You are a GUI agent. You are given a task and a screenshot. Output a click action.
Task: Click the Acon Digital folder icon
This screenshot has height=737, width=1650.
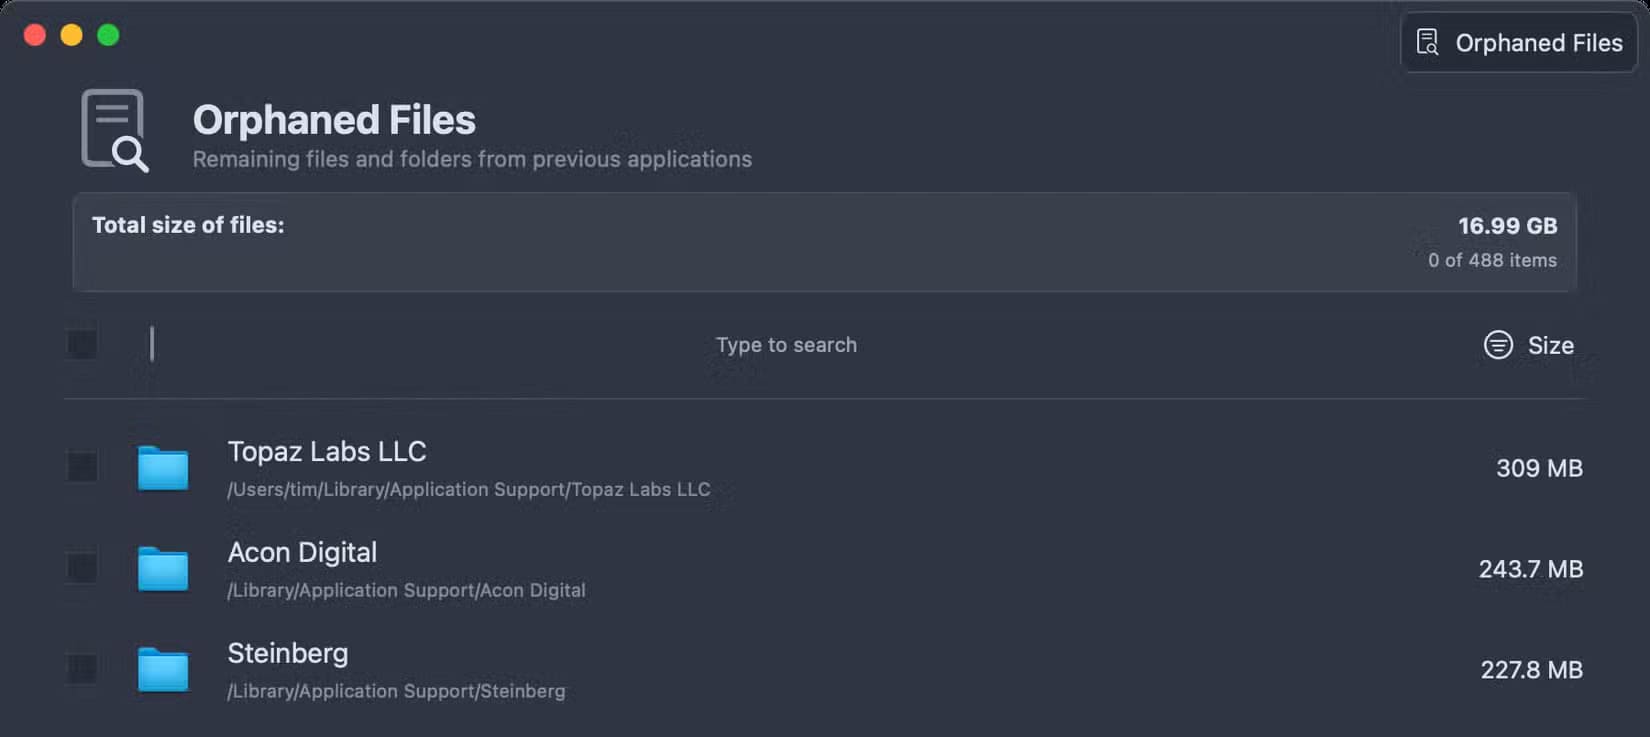pyautogui.click(x=163, y=569)
